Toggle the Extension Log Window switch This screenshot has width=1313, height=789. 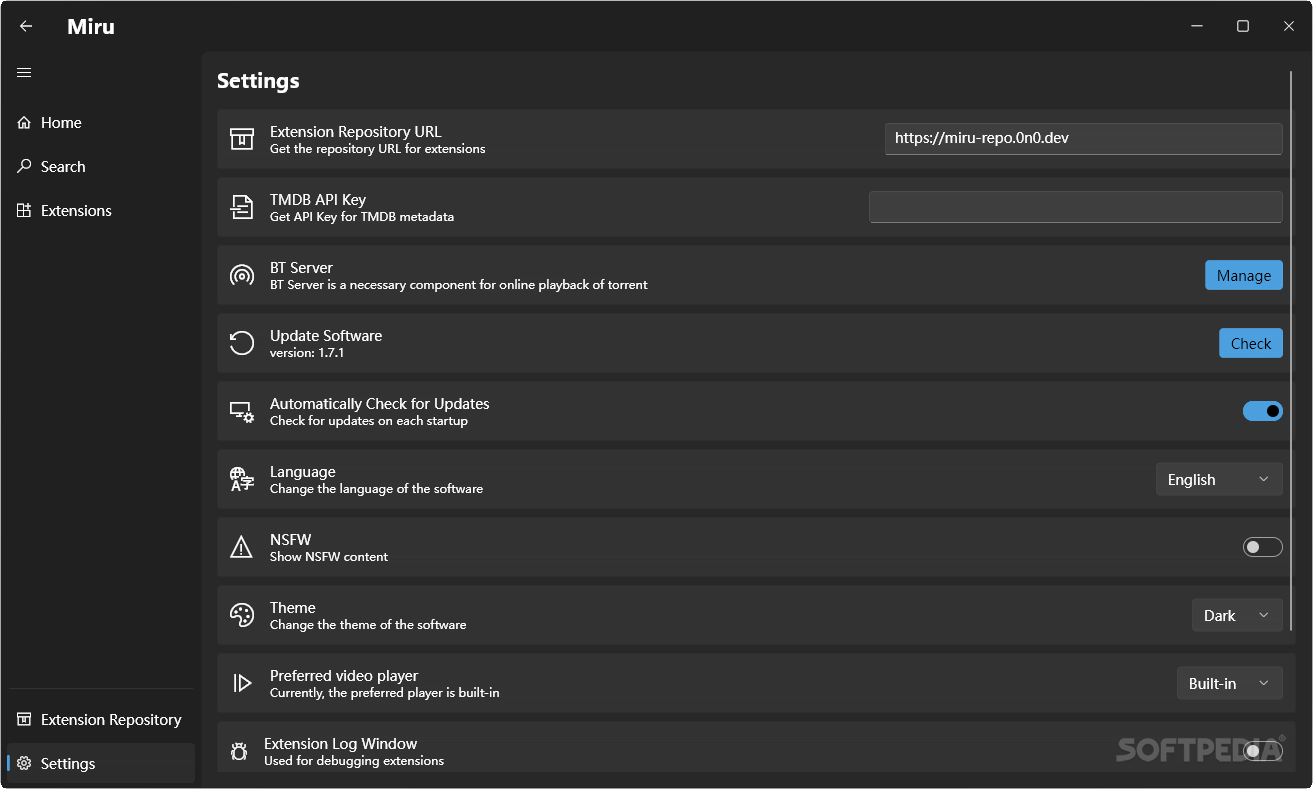[1262, 751]
